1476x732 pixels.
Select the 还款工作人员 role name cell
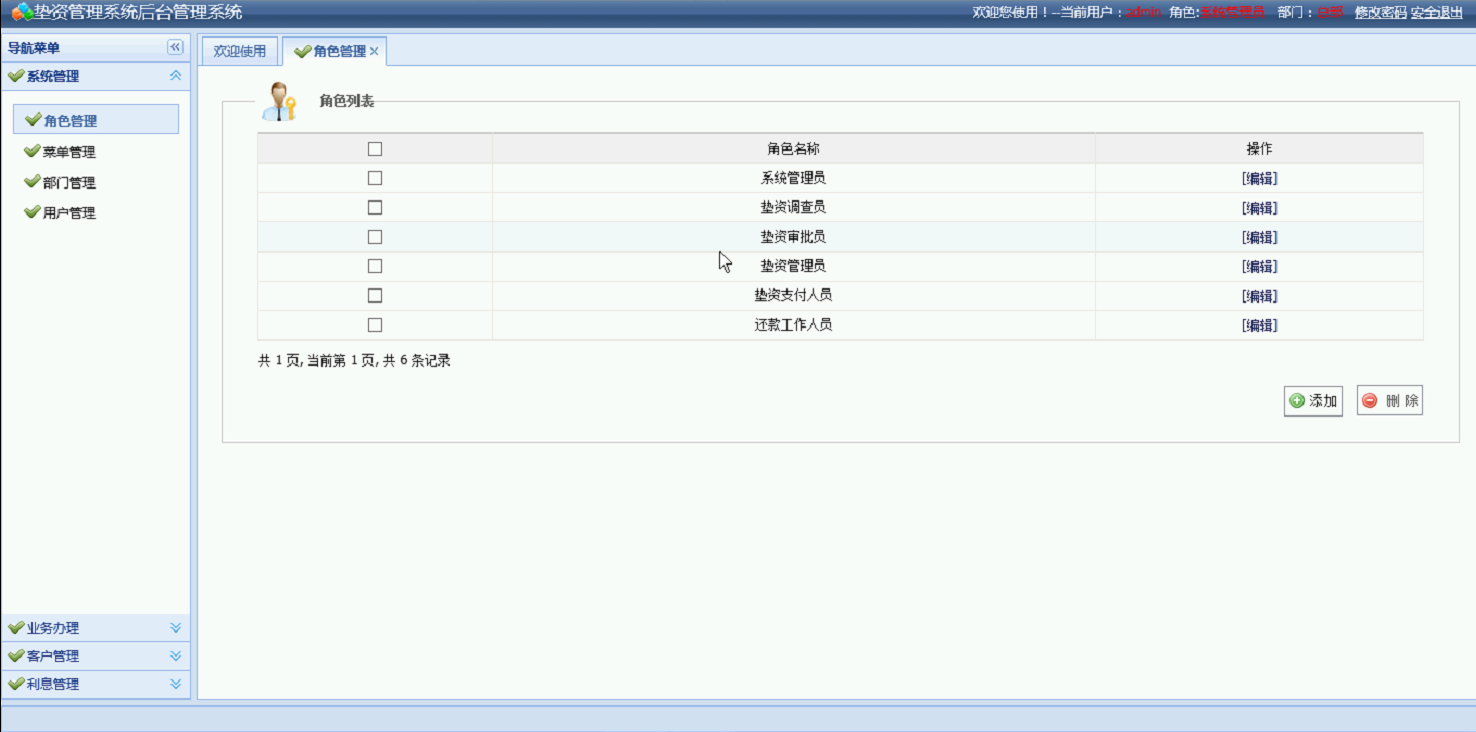[x=794, y=325]
